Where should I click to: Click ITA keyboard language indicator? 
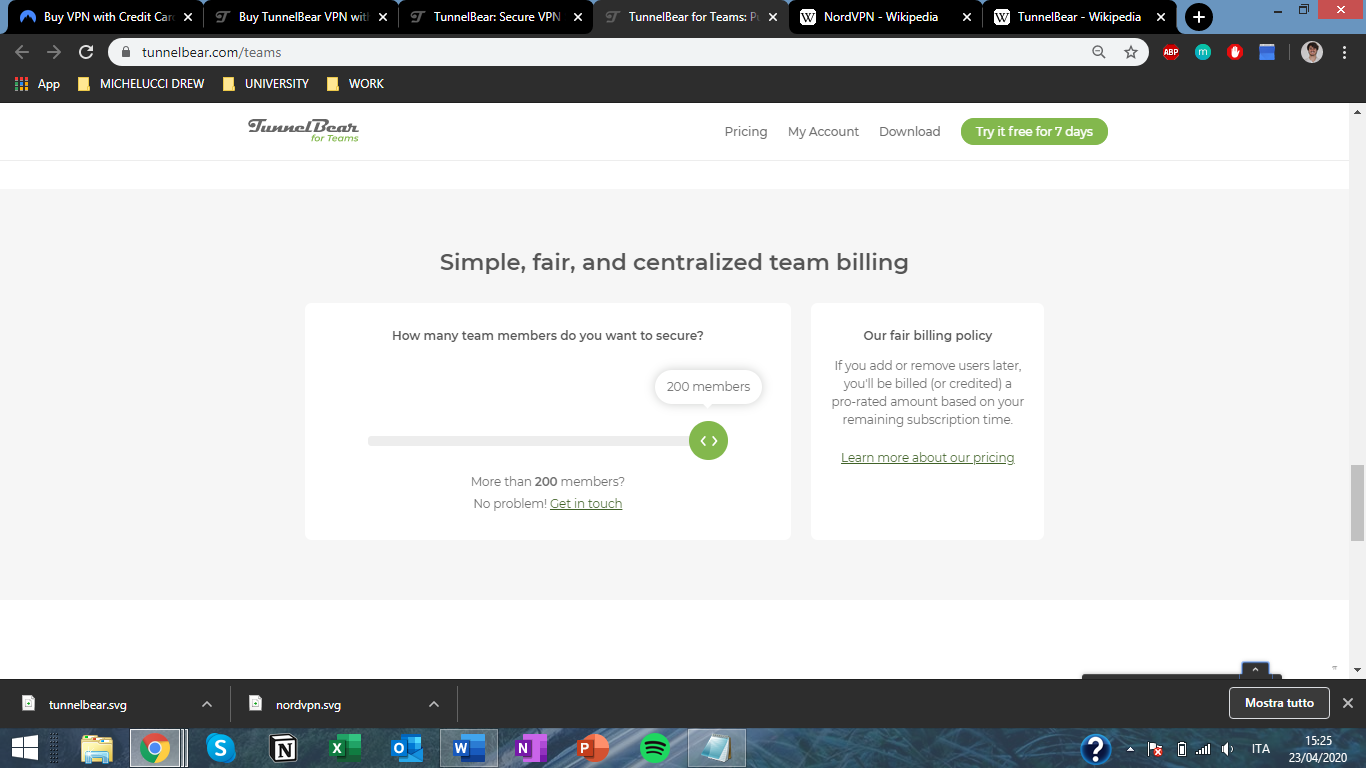tap(1261, 749)
